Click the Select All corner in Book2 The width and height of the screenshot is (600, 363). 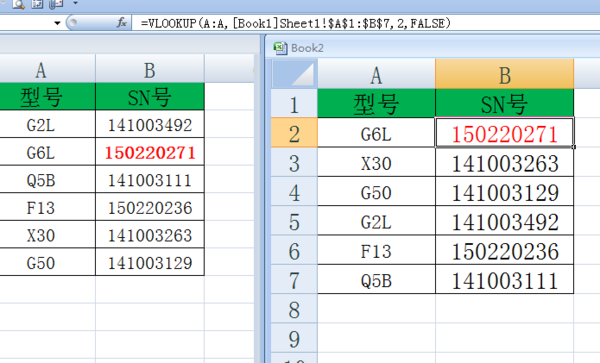point(294,74)
